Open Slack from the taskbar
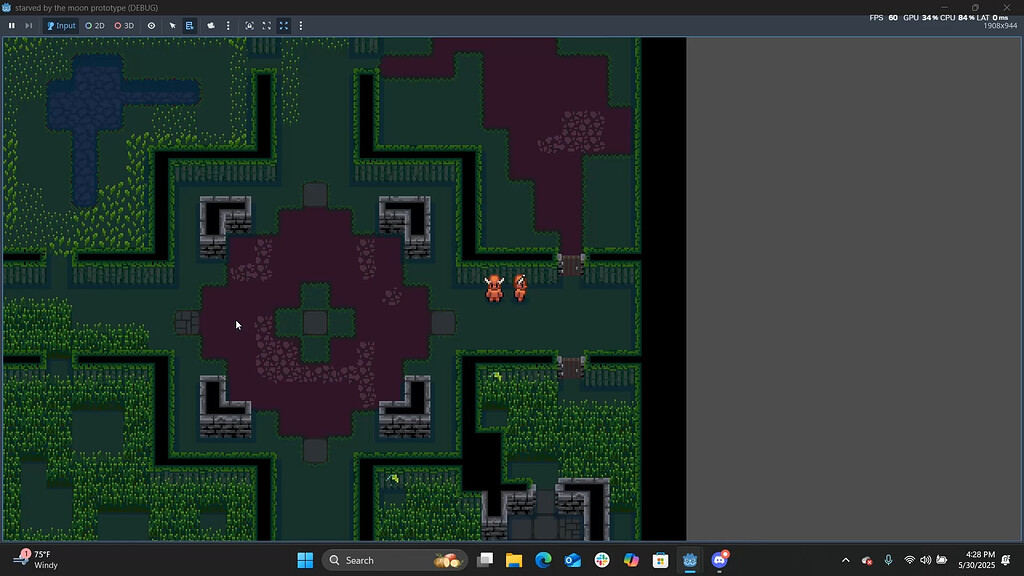The image size is (1024, 576). coord(602,560)
